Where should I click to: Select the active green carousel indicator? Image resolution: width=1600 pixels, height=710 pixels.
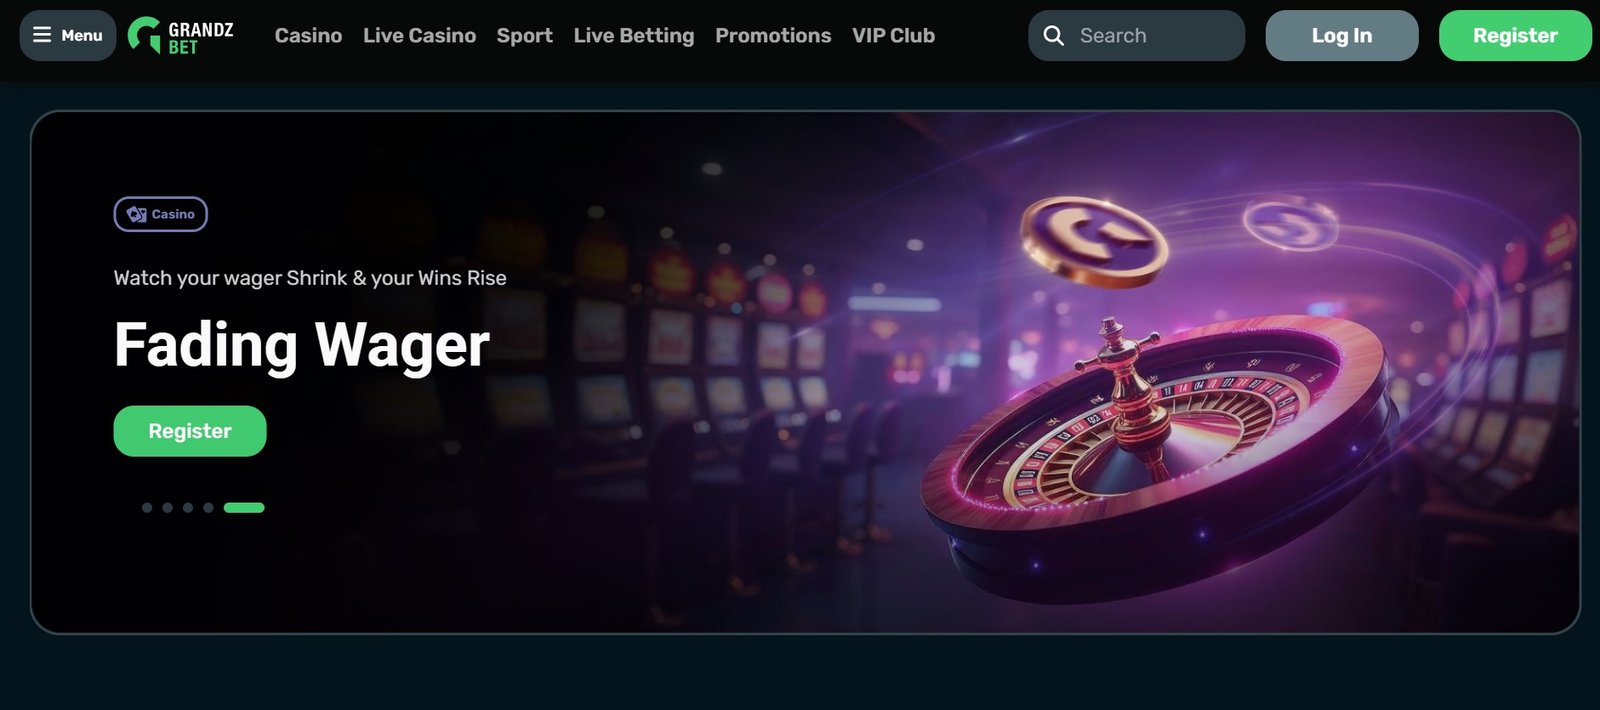click(244, 508)
